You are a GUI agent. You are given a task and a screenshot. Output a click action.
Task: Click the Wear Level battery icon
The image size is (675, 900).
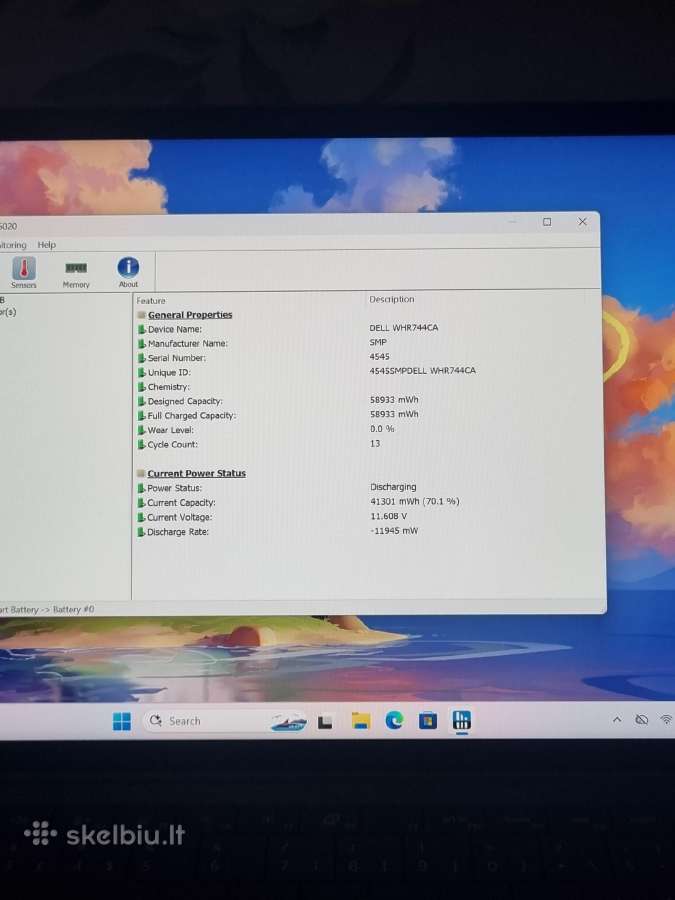[141, 429]
